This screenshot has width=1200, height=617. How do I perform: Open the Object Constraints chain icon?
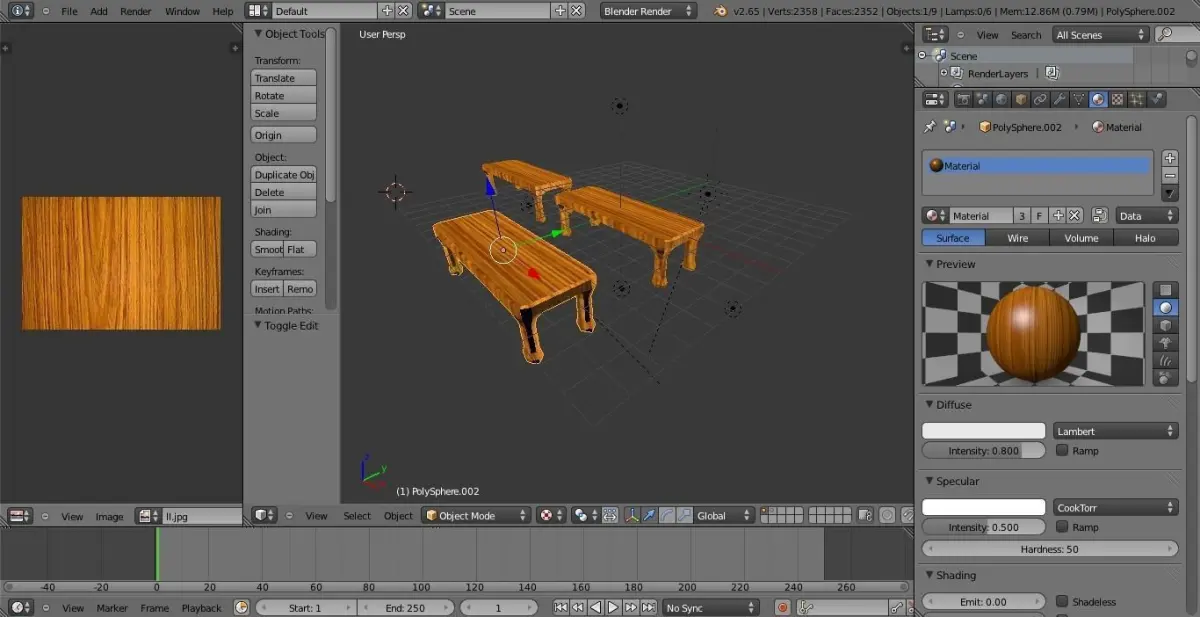coord(1040,99)
